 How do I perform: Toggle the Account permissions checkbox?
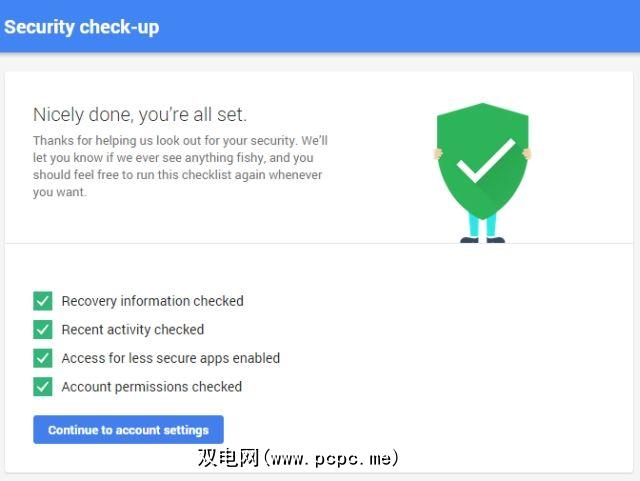click(x=43, y=386)
